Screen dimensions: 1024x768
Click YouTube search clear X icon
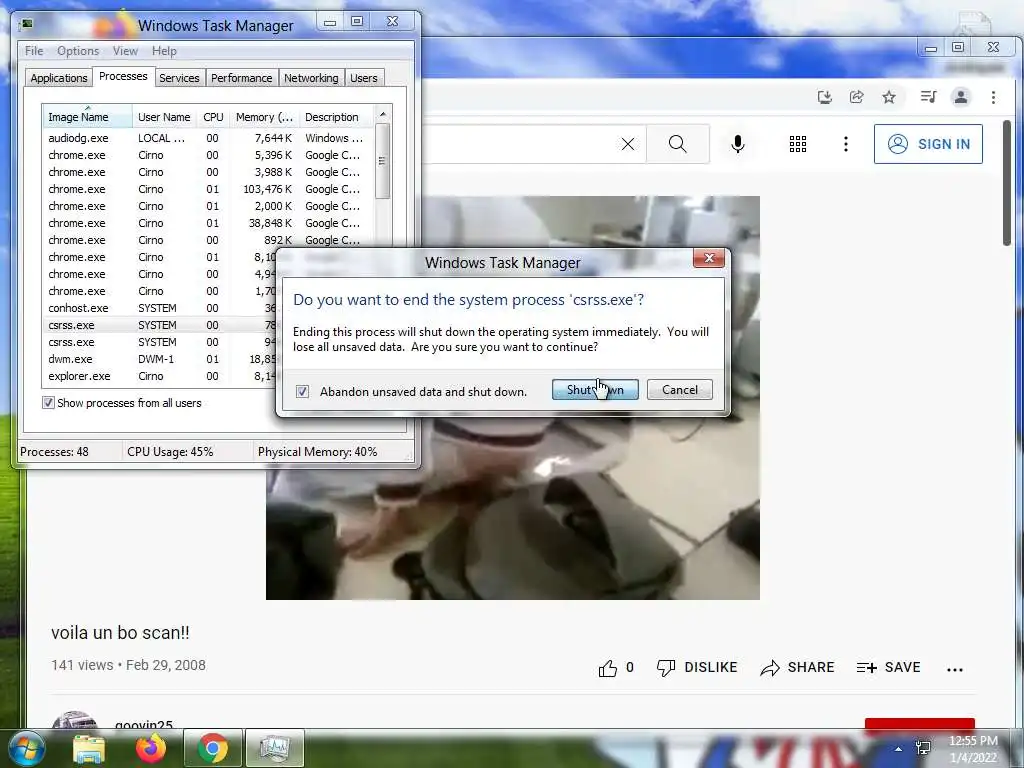coord(628,144)
